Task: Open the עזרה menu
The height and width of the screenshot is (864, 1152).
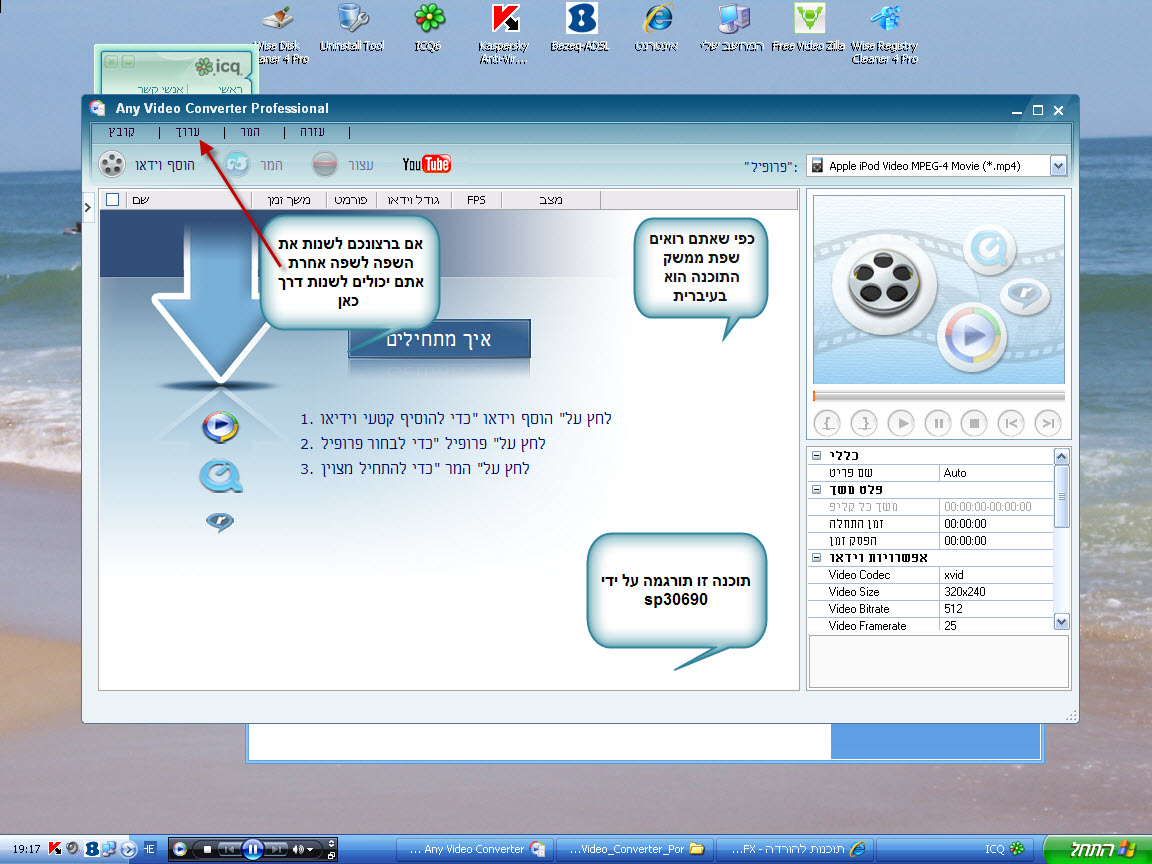Action: (x=314, y=132)
